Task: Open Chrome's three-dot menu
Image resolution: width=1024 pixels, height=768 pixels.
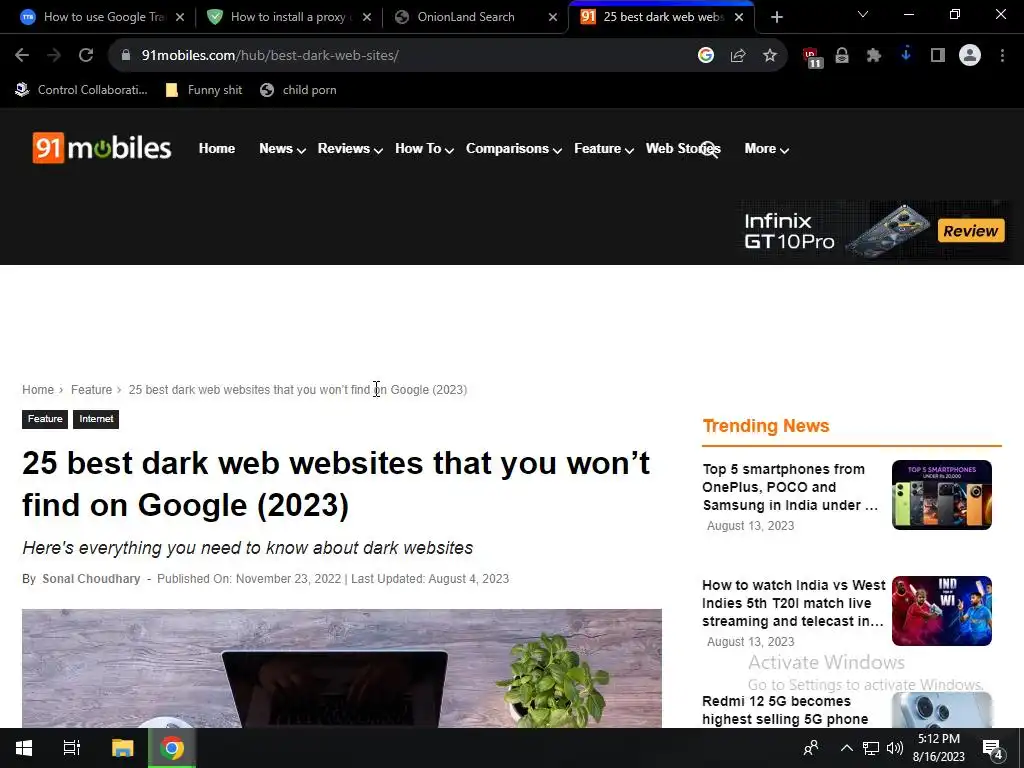Action: coord(1002,56)
